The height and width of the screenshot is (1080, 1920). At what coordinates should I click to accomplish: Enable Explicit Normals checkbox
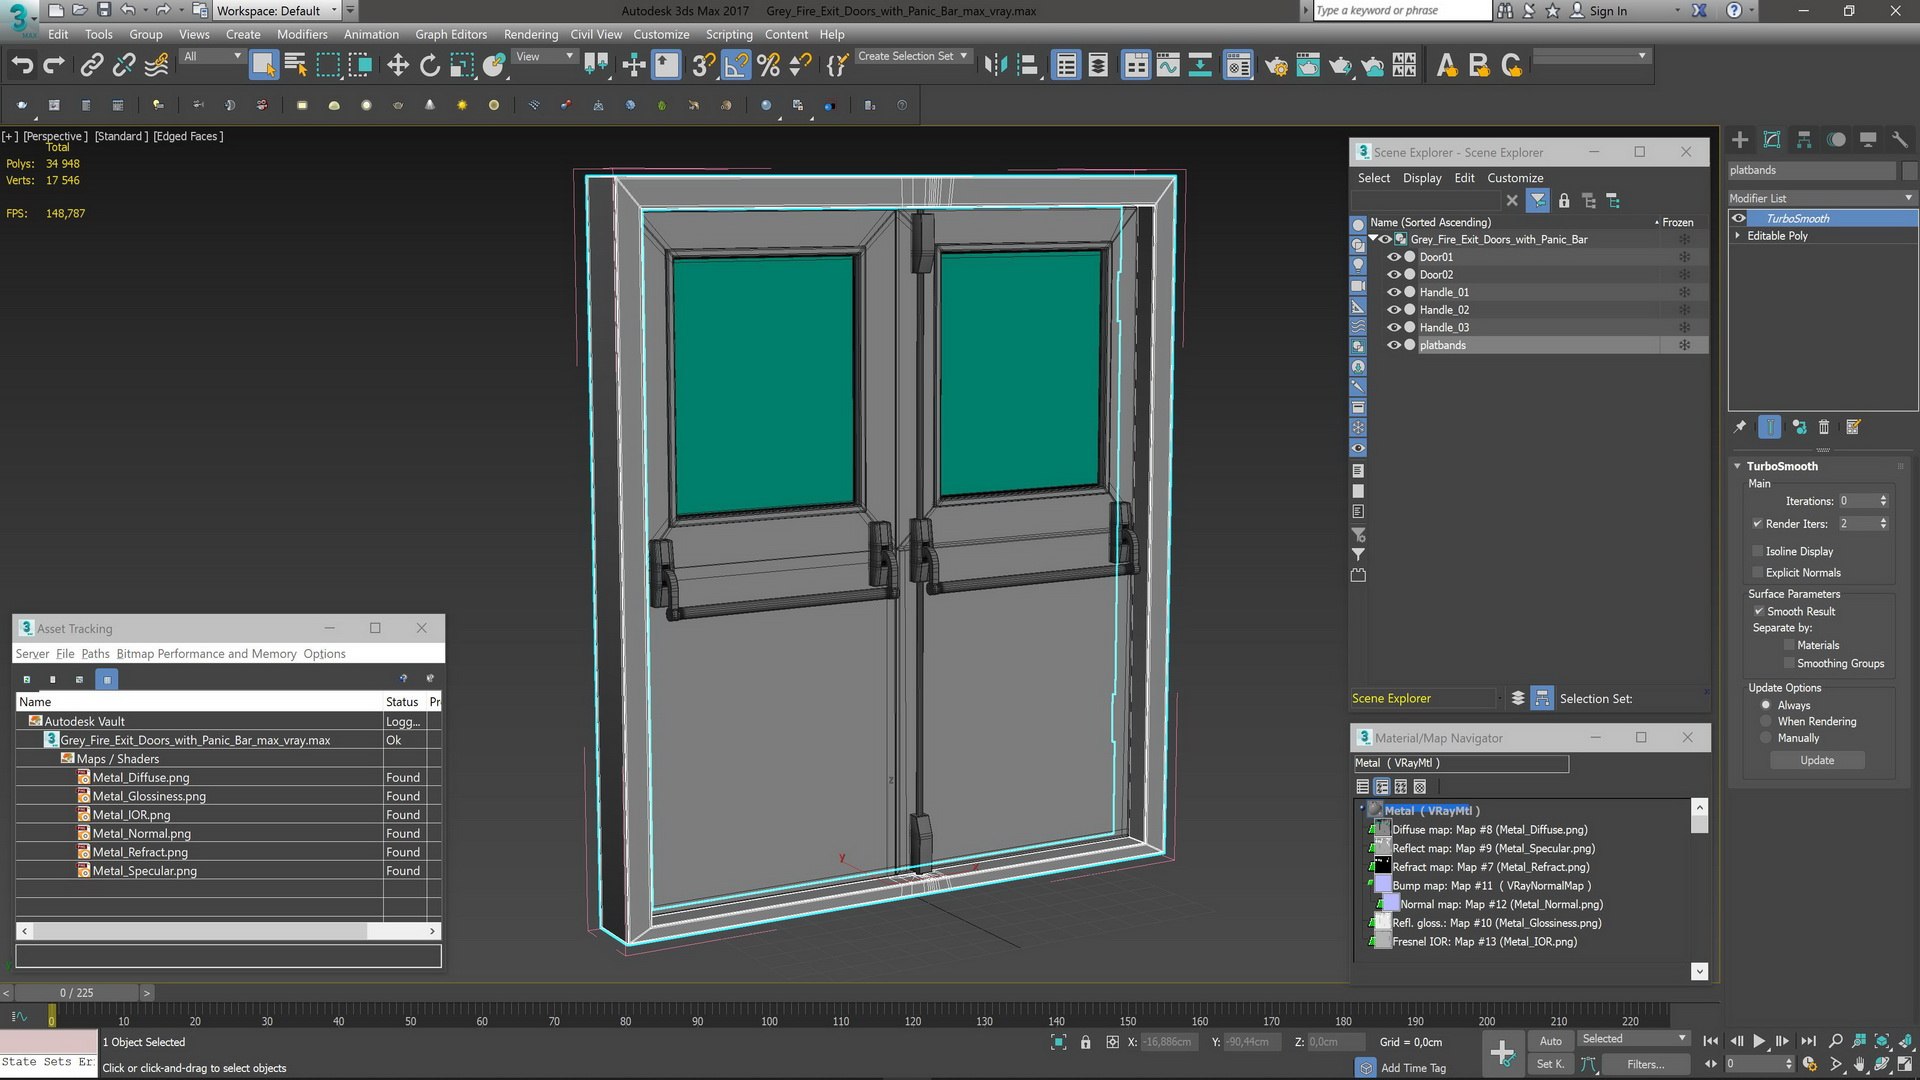(x=1757, y=573)
